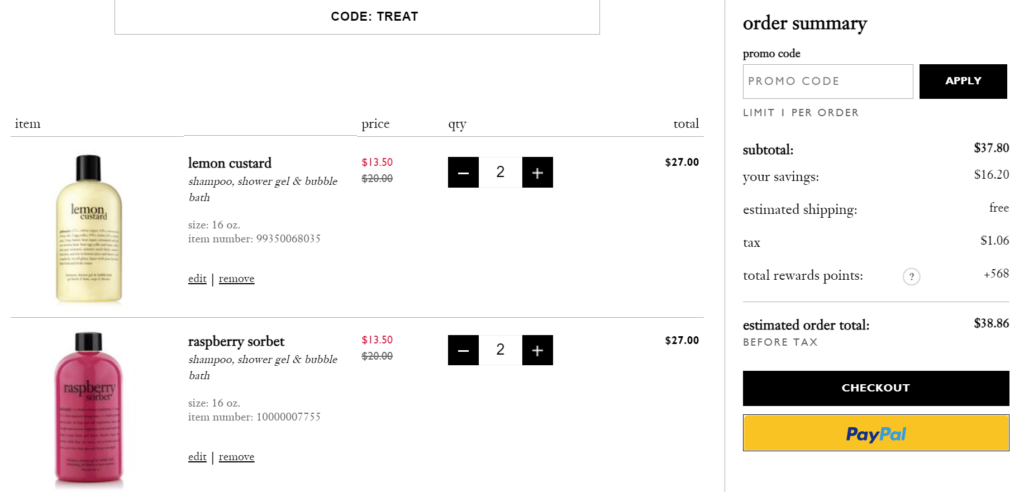Decrease raspberry sorbet quantity with minus button

coord(463,350)
